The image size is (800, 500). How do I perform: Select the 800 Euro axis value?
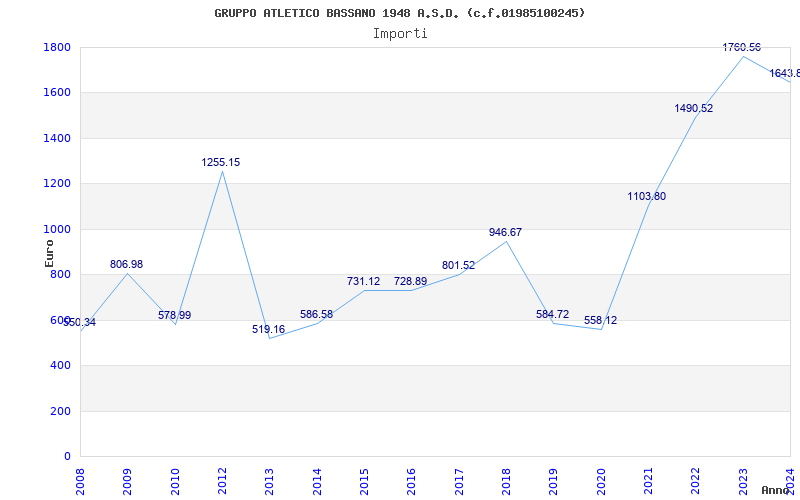[61, 274]
